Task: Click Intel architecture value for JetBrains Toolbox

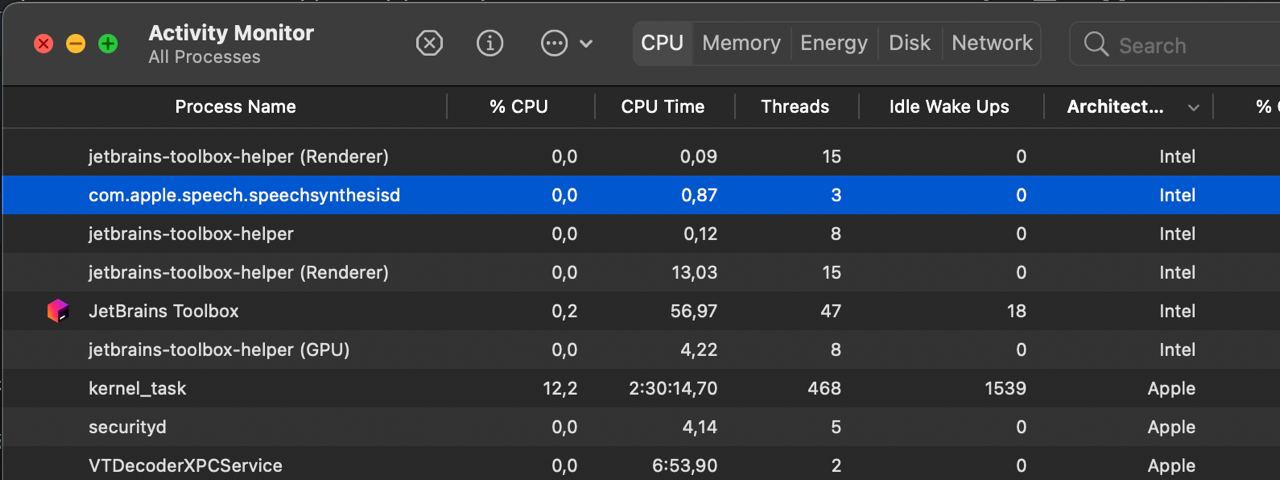Action: tap(1177, 311)
